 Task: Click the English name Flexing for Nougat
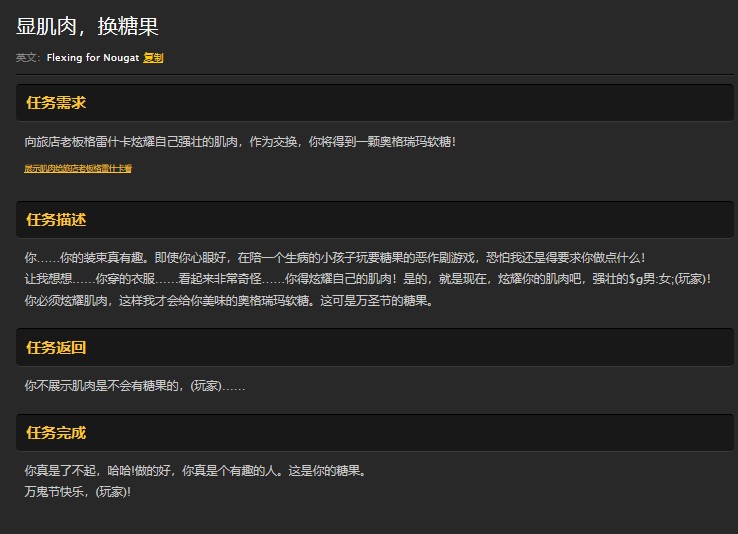pos(92,58)
